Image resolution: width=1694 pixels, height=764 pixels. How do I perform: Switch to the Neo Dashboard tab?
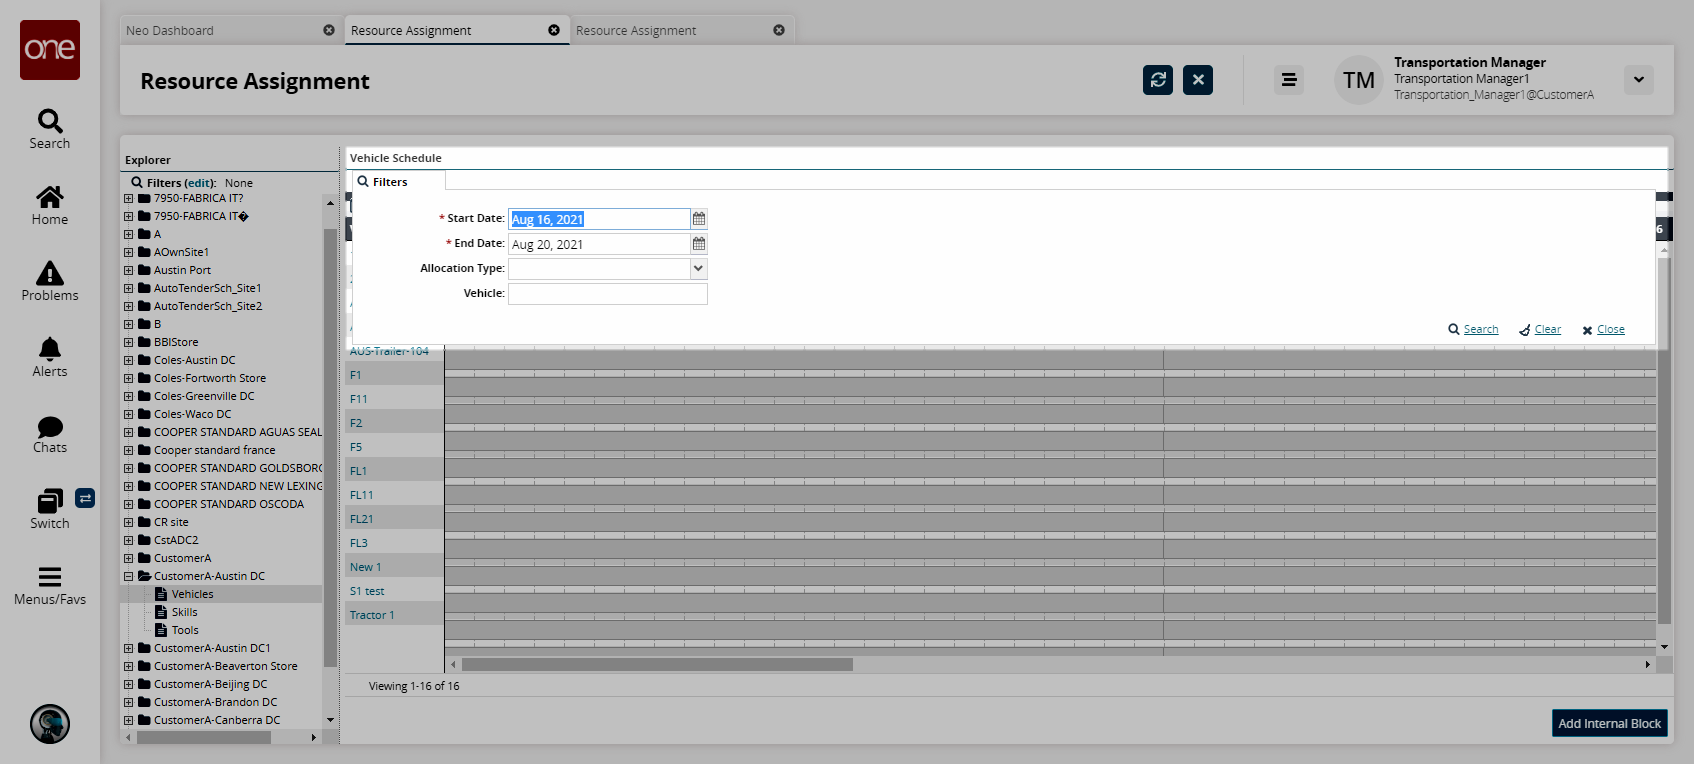pyautogui.click(x=220, y=31)
